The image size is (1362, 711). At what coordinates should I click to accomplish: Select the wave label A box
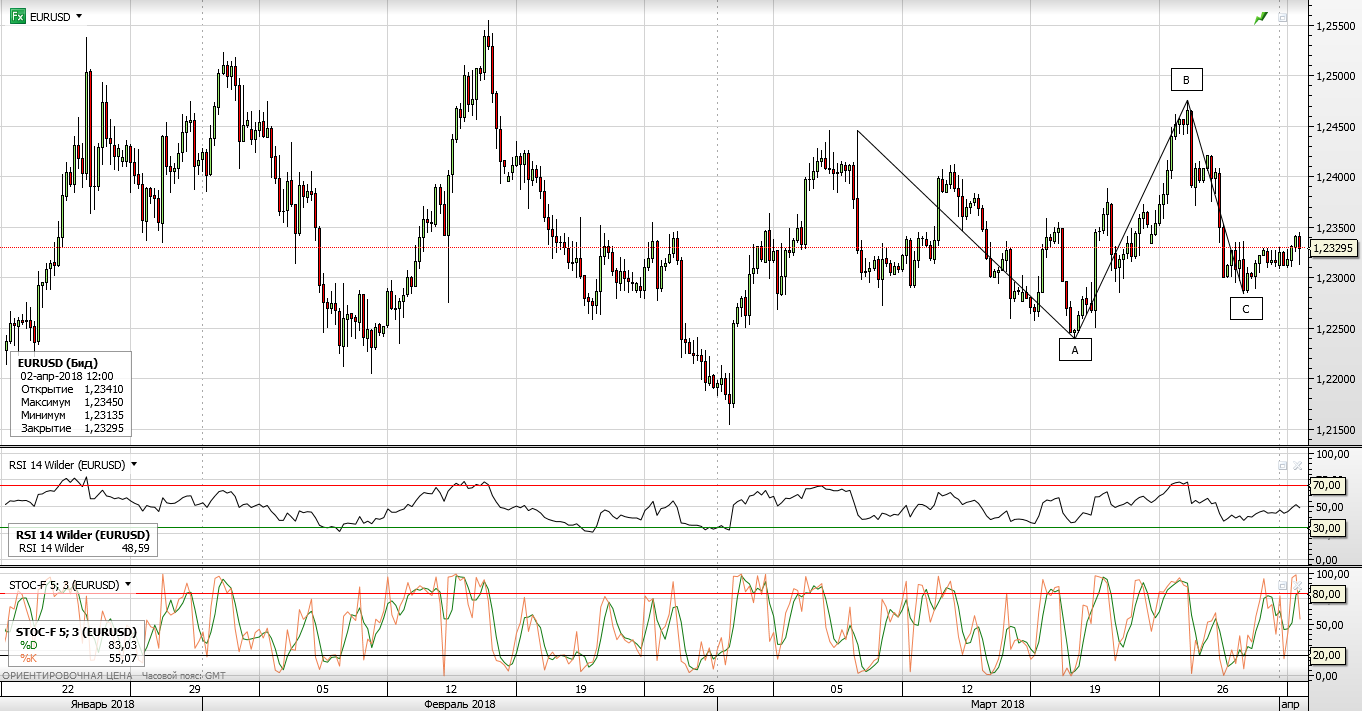point(1075,349)
